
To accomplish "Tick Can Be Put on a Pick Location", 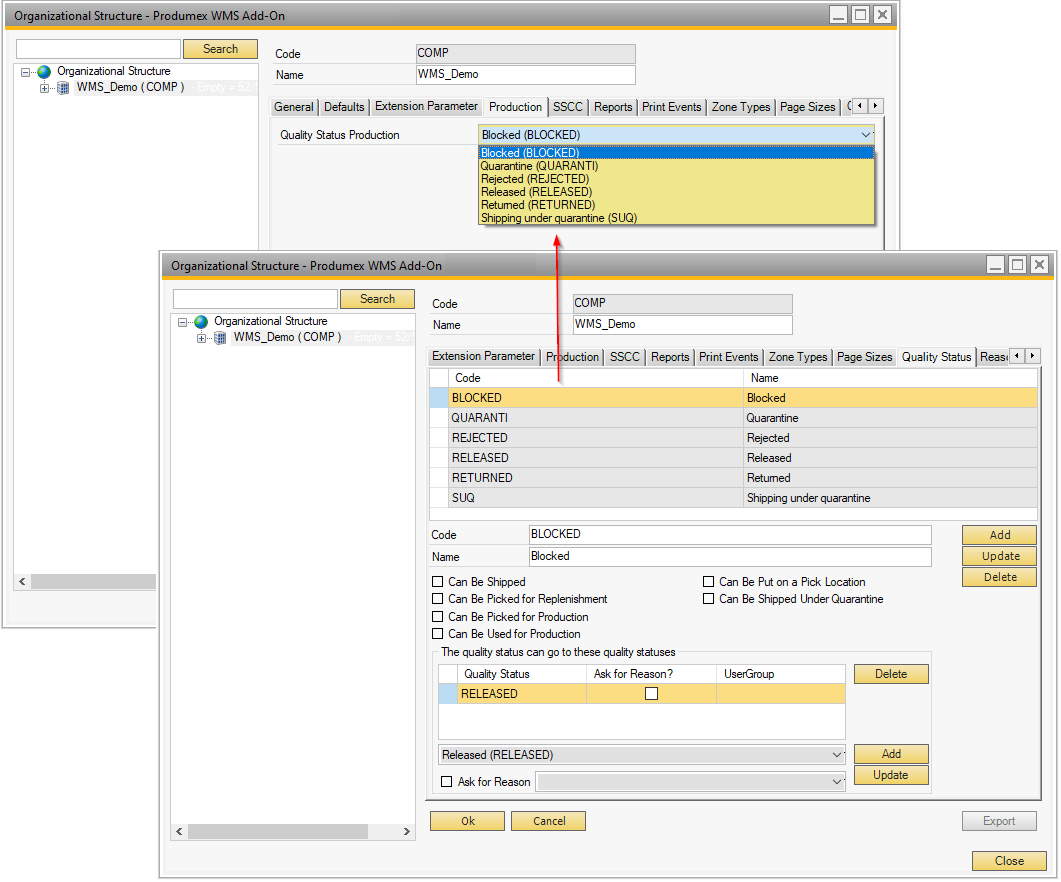I will 708,582.
